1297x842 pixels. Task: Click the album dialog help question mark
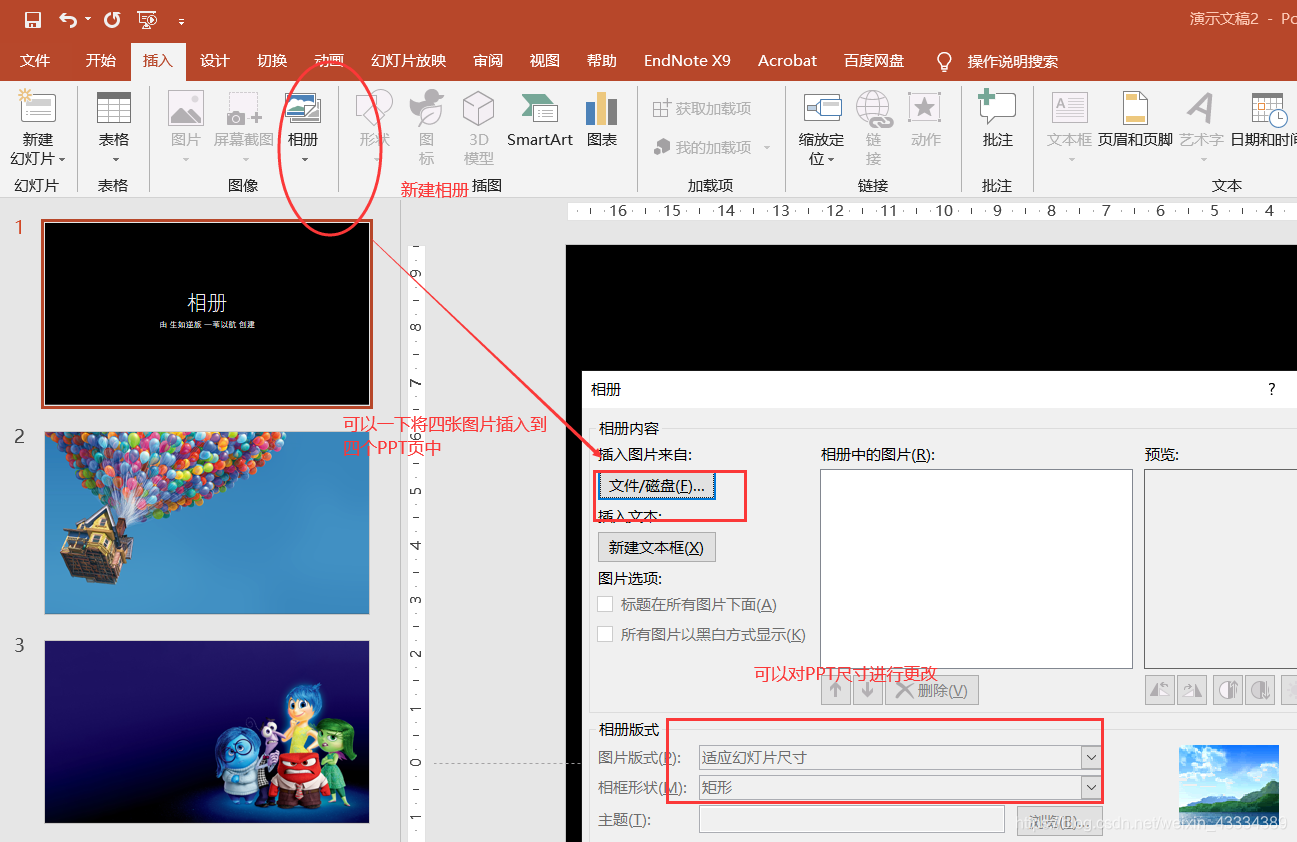[x=1272, y=389]
